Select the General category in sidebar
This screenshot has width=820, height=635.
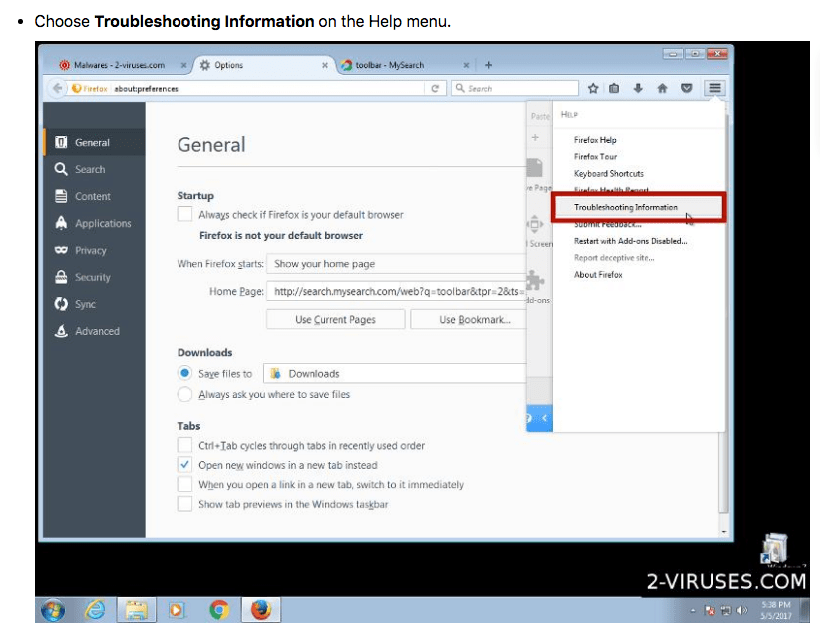click(x=95, y=142)
